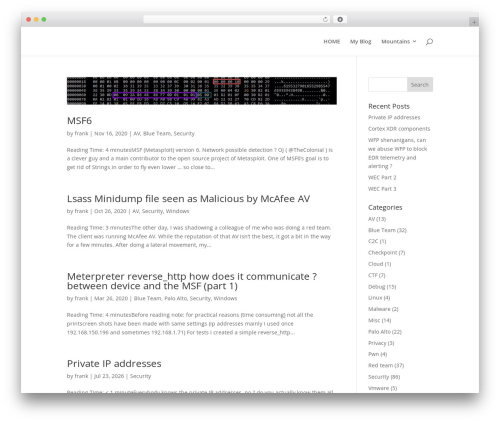Select AV category in sidebar
Image resolution: width=500 pixels, height=423 pixels.
pyautogui.click(x=371, y=219)
